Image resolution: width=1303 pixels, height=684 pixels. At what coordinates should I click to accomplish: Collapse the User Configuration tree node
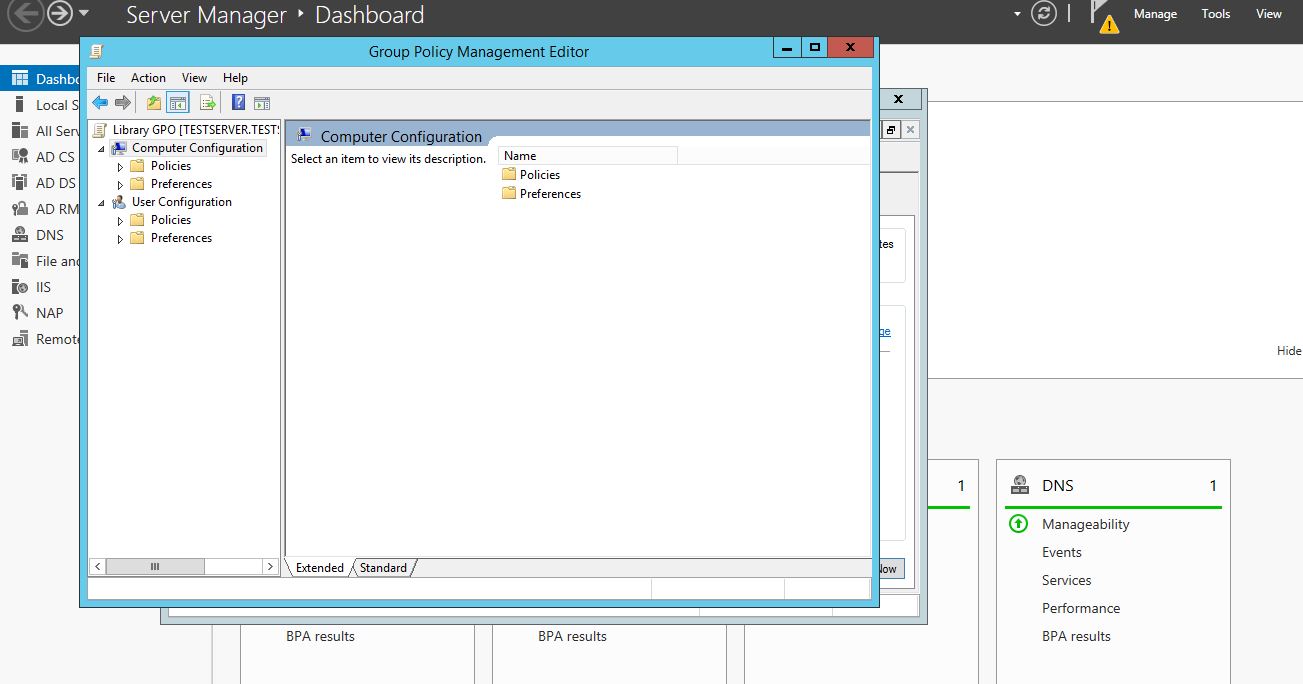point(101,203)
